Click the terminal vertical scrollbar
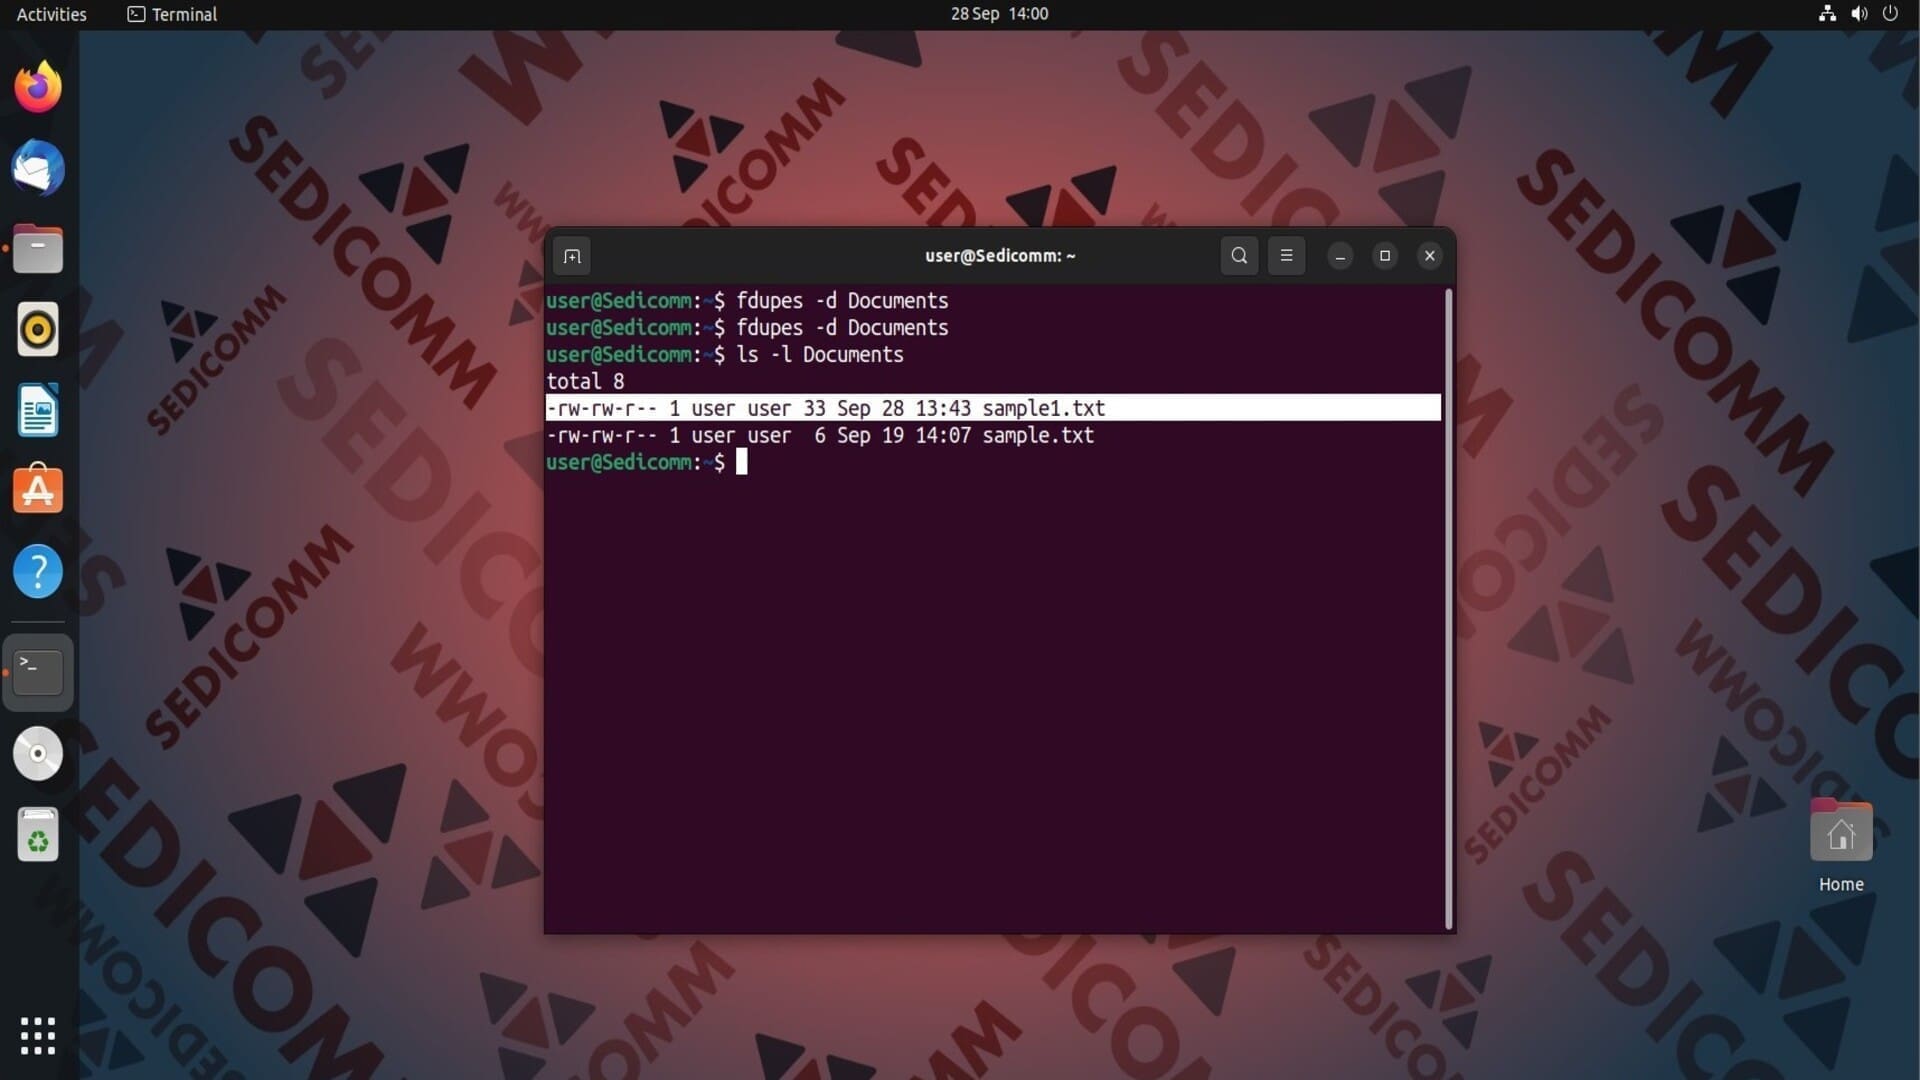The image size is (1920, 1080). tap(1448, 608)
